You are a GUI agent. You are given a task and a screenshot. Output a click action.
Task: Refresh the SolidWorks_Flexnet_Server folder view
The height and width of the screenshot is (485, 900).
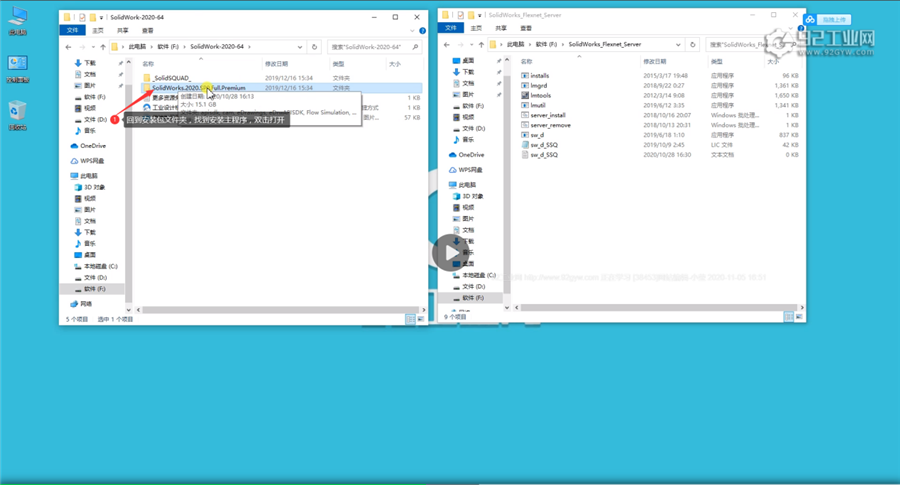[692, 44]
